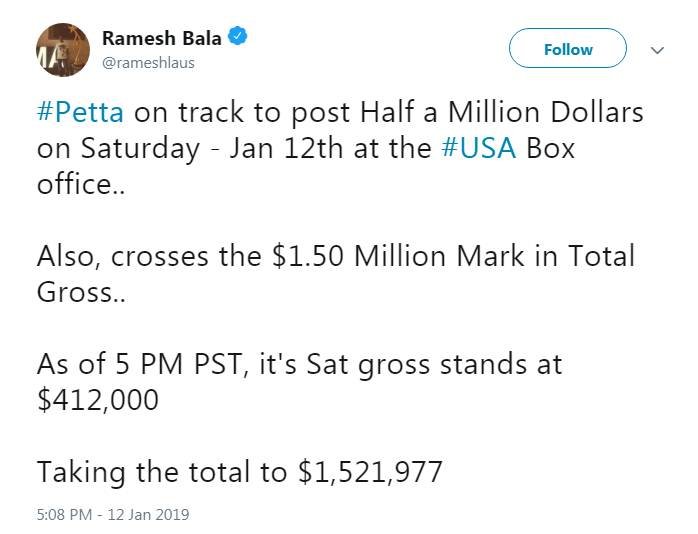Click the 'Taking the total to' line

point(162,472)
